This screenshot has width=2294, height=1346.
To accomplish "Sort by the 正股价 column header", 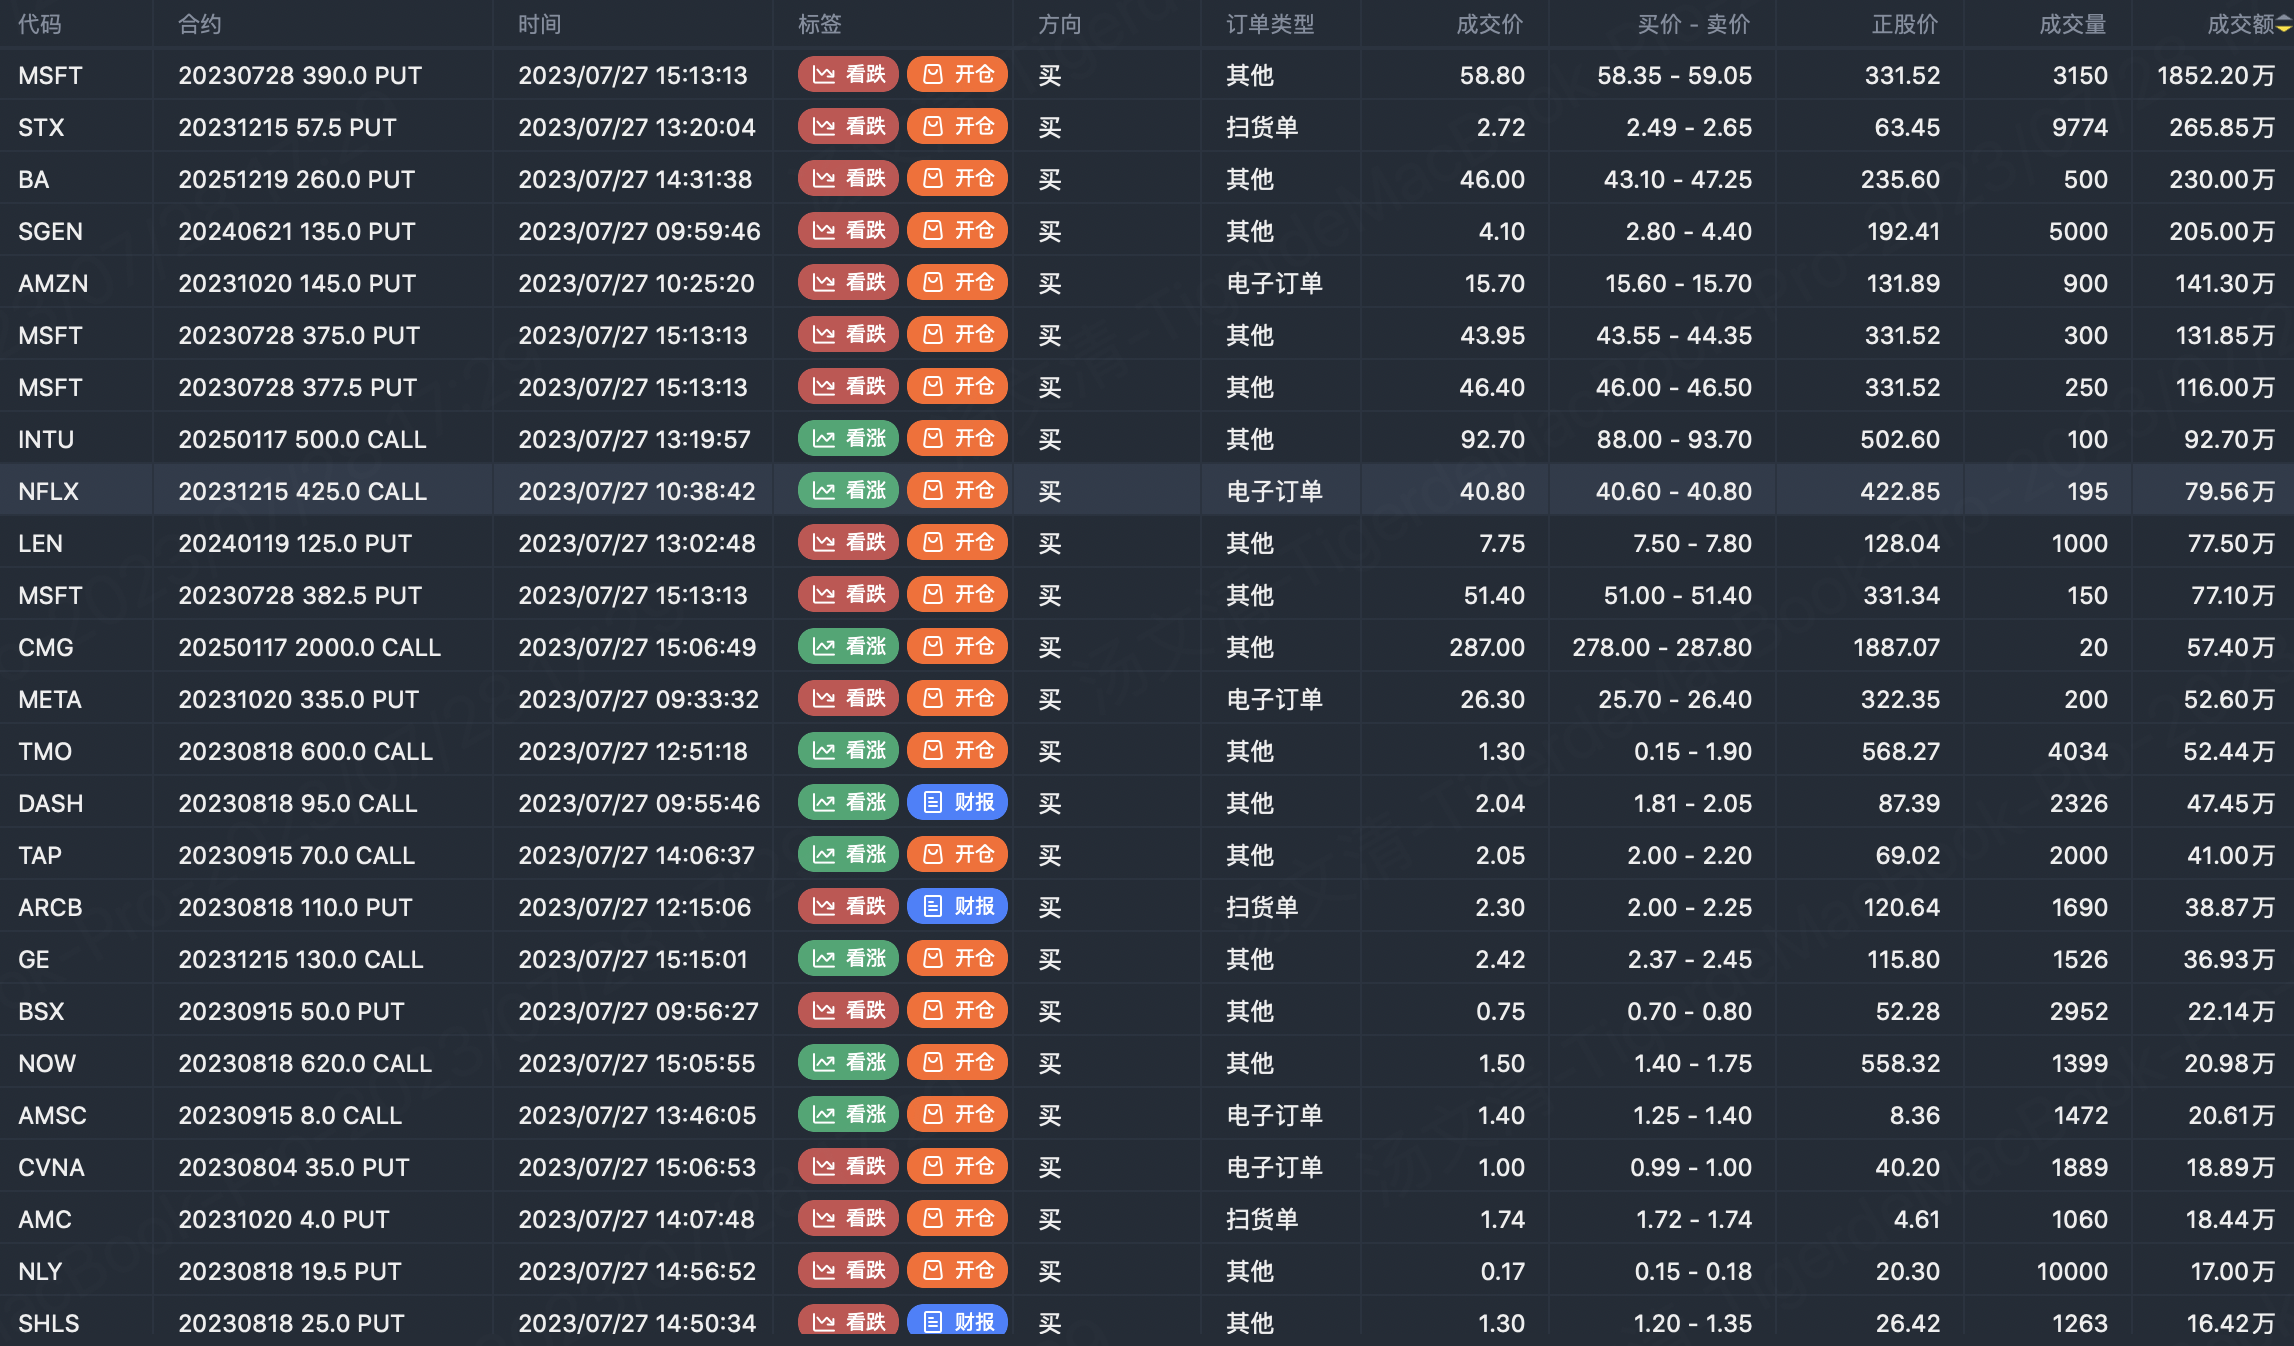I will pos(1905,25).
